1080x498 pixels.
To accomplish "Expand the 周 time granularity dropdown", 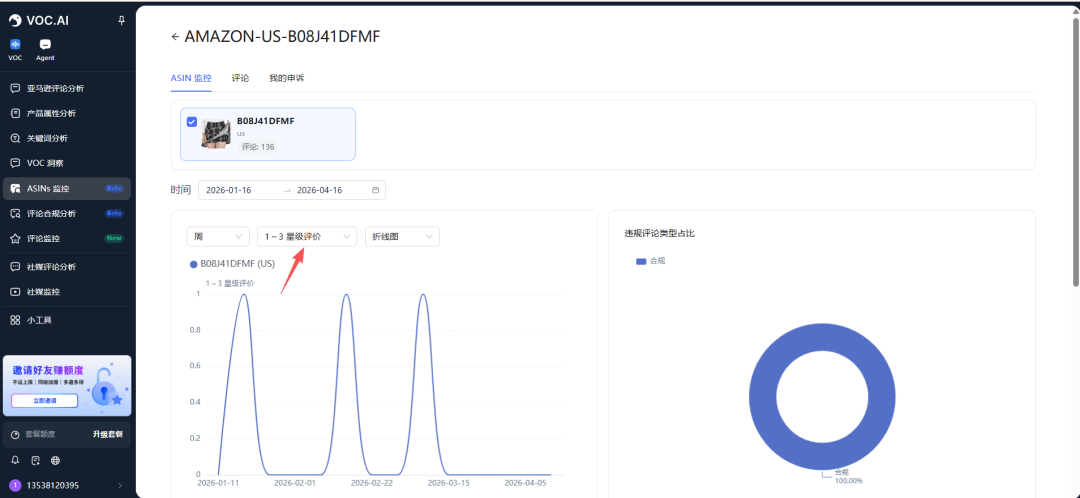I will pyautogui.click(x=218, y=236).
